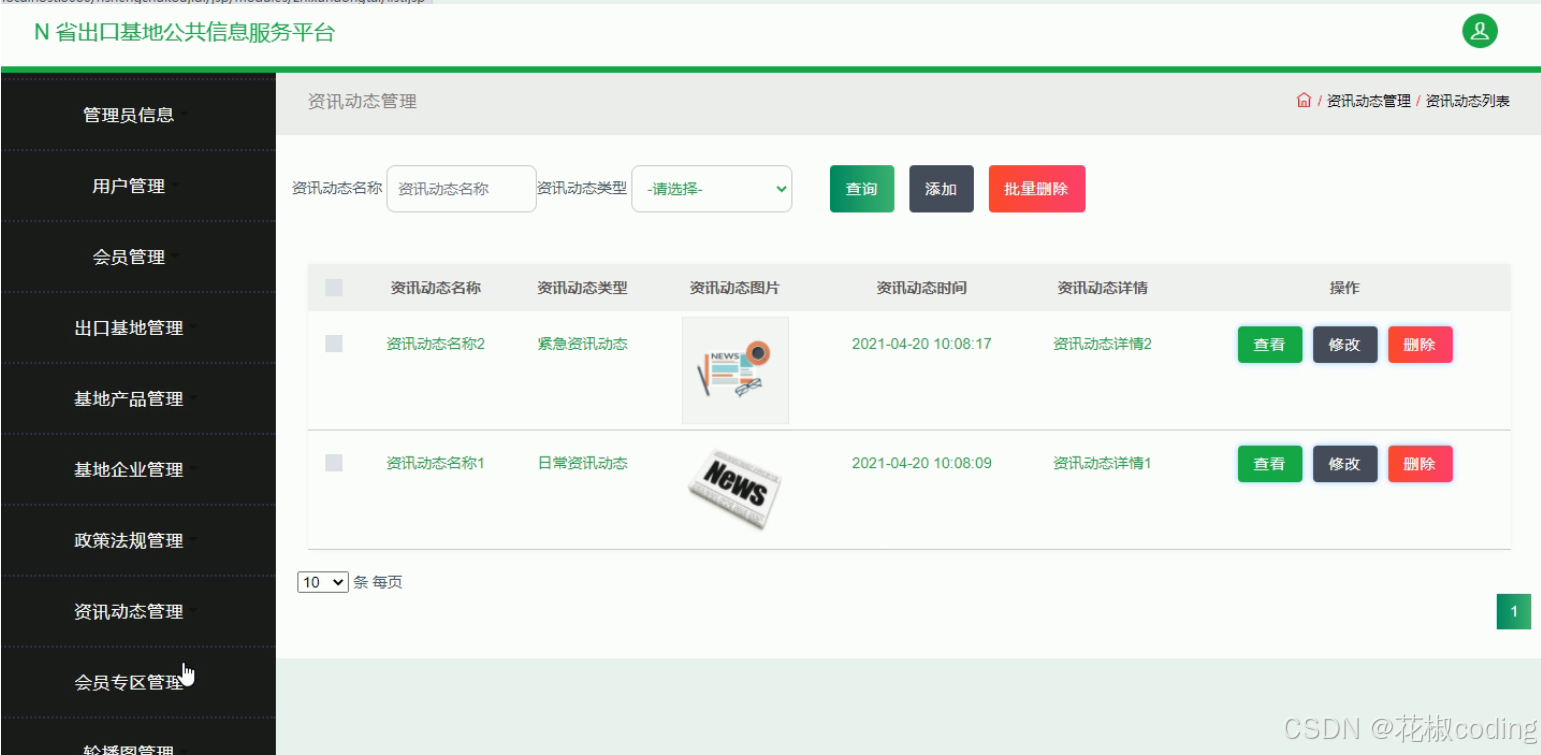
Task: Open the 资讯动态类型 dropdown
Action: tap(711, 188)
